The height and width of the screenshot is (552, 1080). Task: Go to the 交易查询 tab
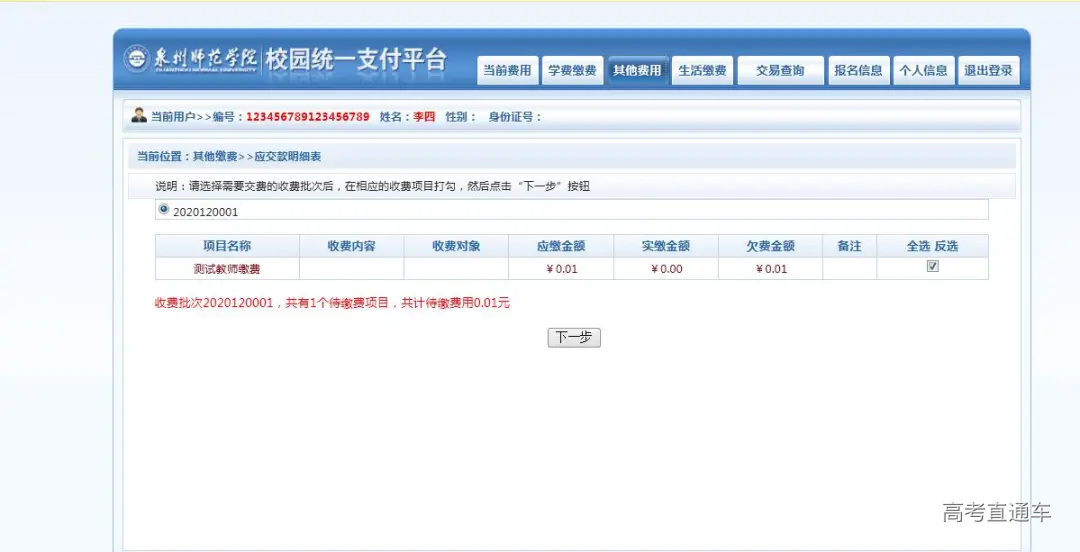[x=780, y=70]
